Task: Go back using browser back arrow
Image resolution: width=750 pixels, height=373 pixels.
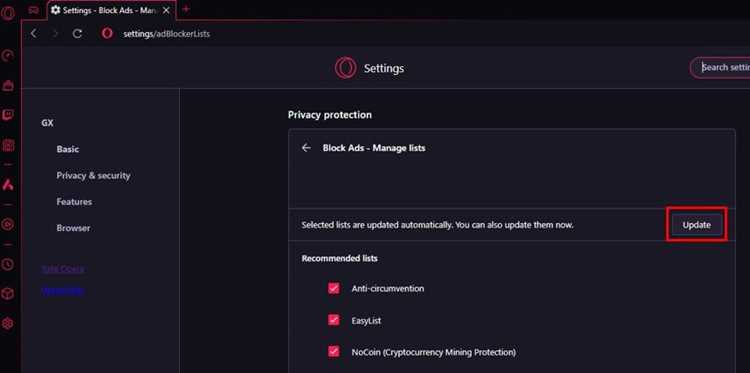Action: (33, 33)
